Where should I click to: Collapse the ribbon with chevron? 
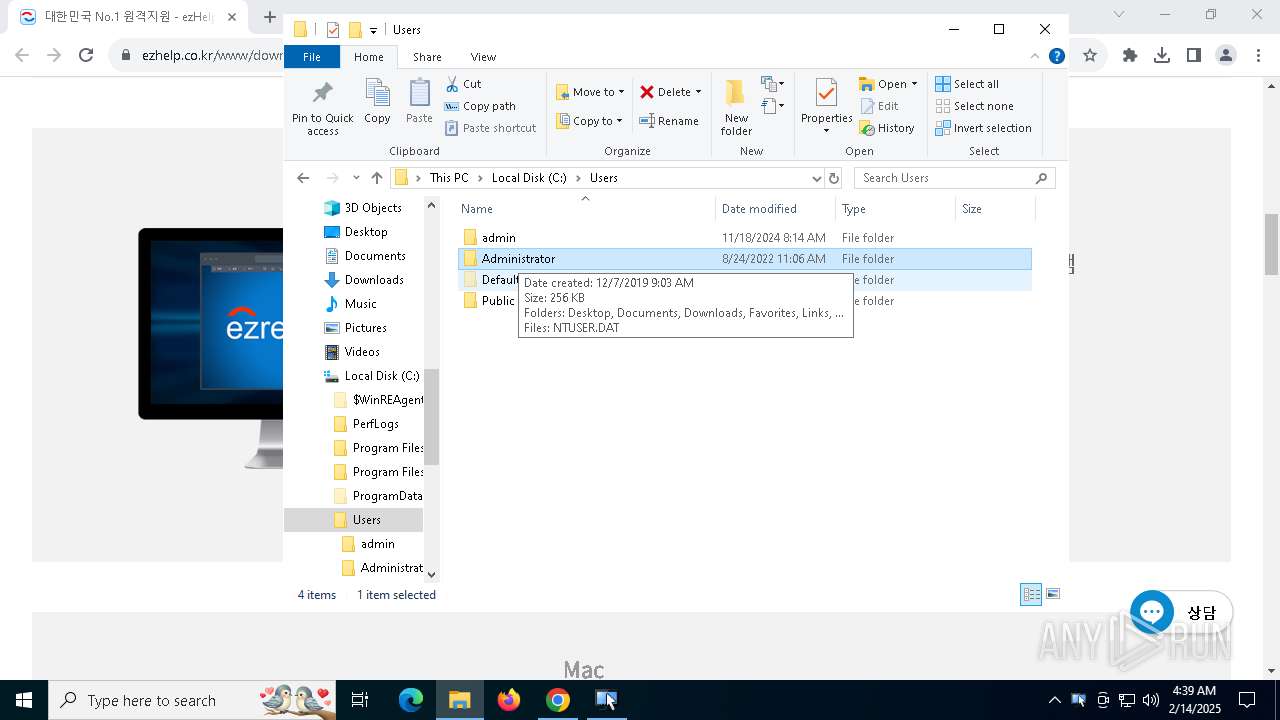tap(1035, 56)
